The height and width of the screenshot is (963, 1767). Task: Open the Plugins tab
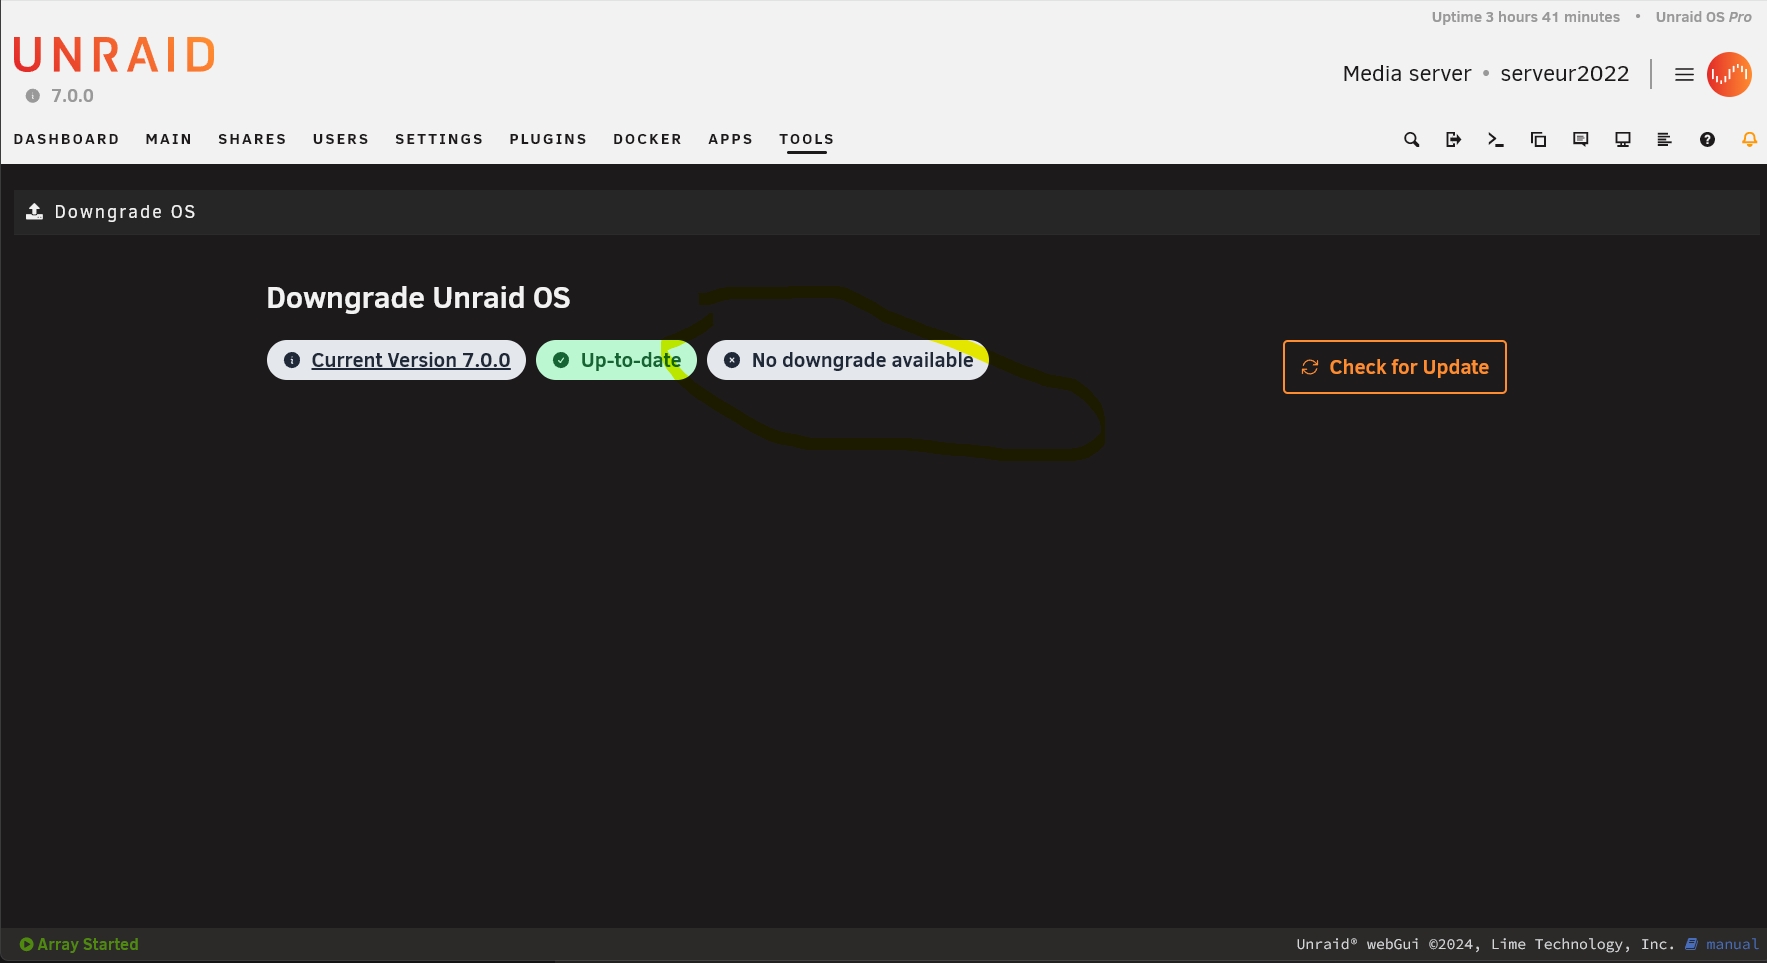click(548, 139)
